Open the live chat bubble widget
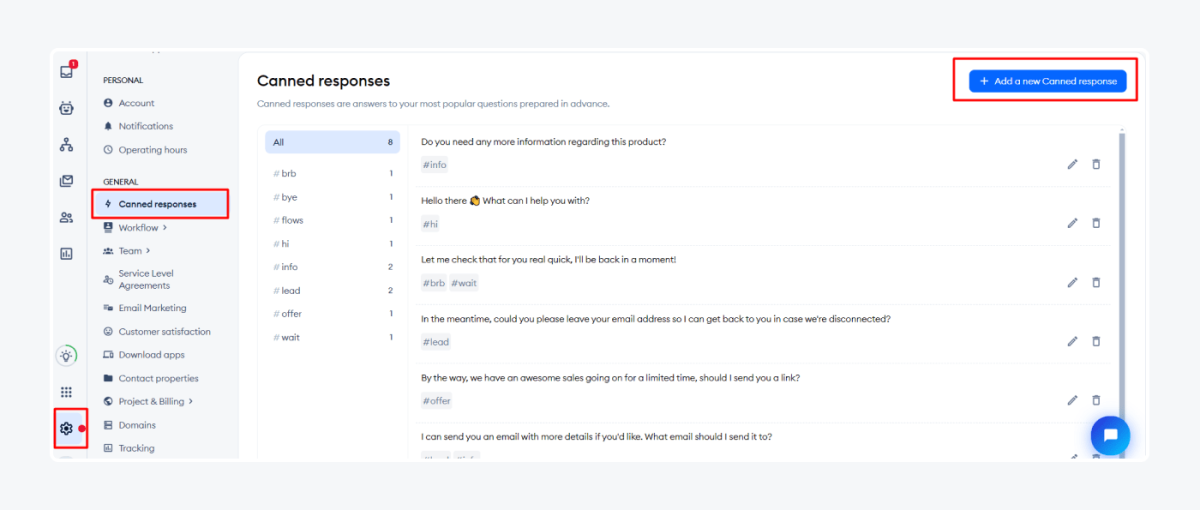1200x510 pixels. pyautogui.click(x=1110, y=435)
